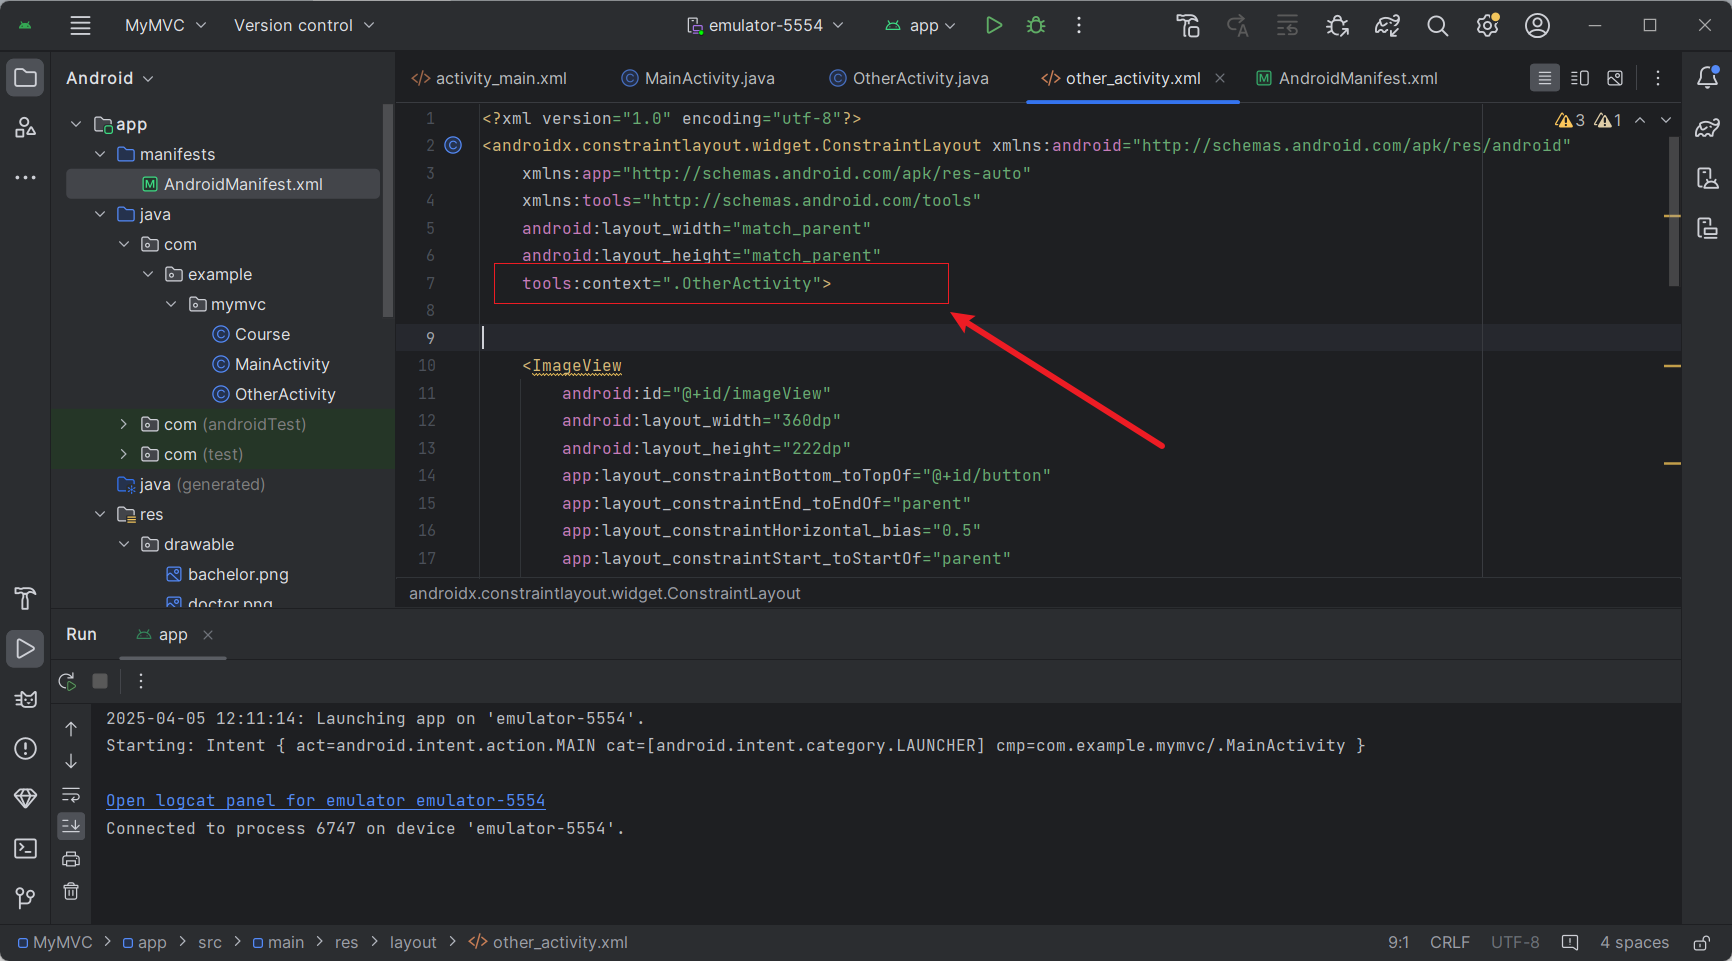The height and width of the screenshot is (961, 1732).
Task: Open Build tool window hammer icon
Action: 25,598
